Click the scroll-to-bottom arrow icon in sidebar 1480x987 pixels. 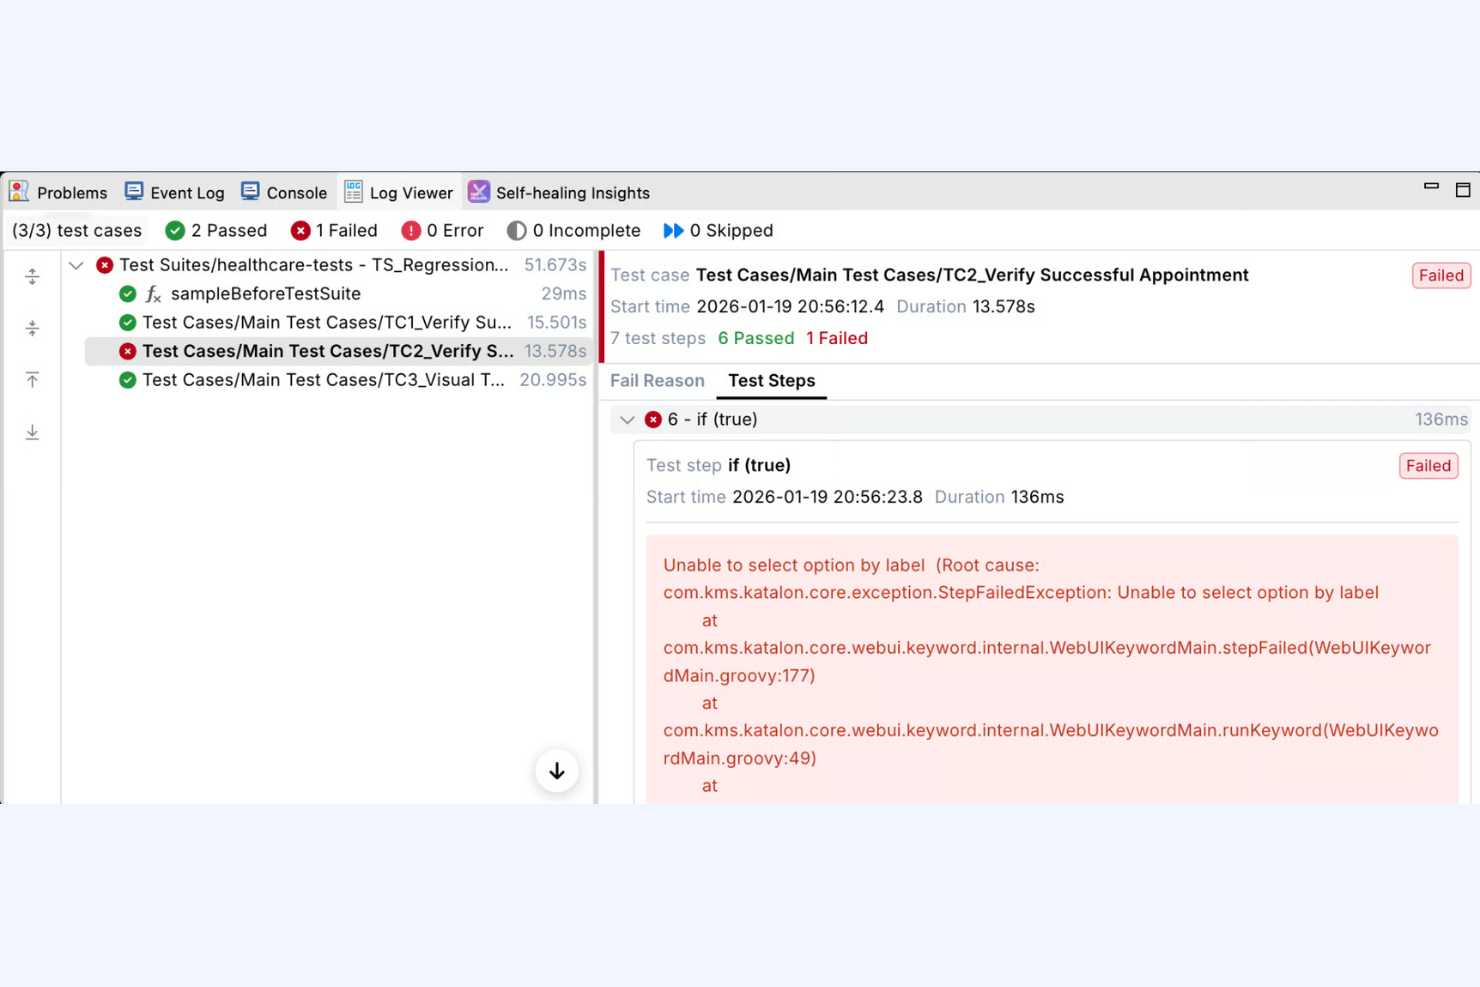pyautogui.click(x=32, y=432)
